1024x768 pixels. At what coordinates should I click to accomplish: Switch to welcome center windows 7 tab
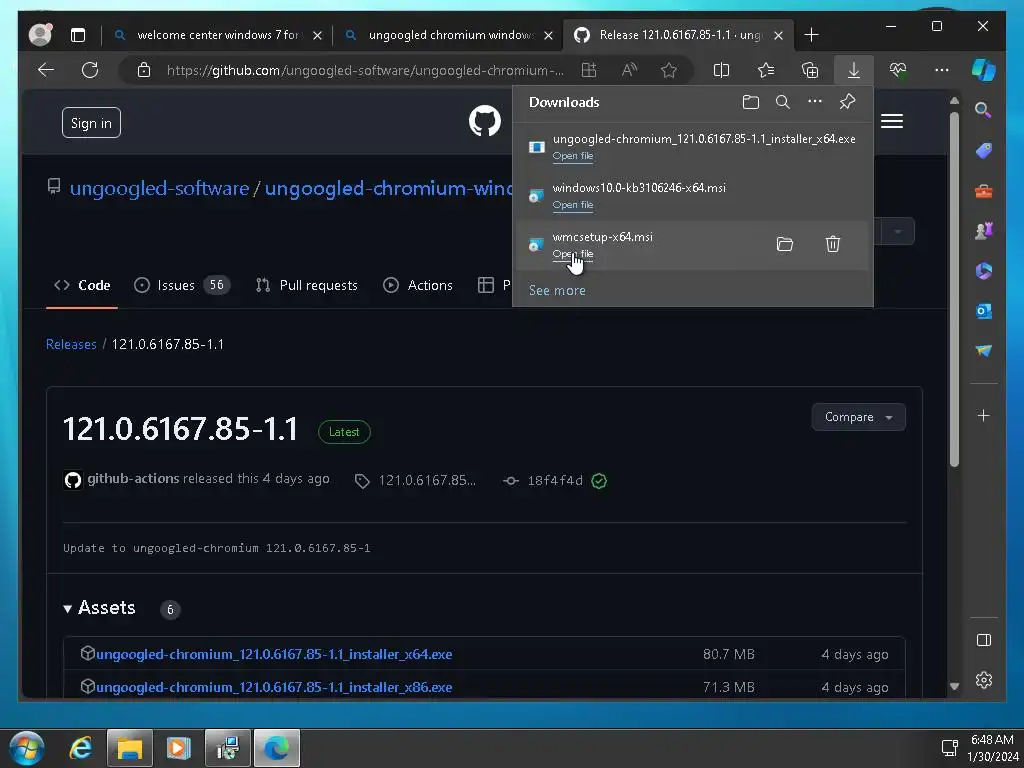(217, 35)
